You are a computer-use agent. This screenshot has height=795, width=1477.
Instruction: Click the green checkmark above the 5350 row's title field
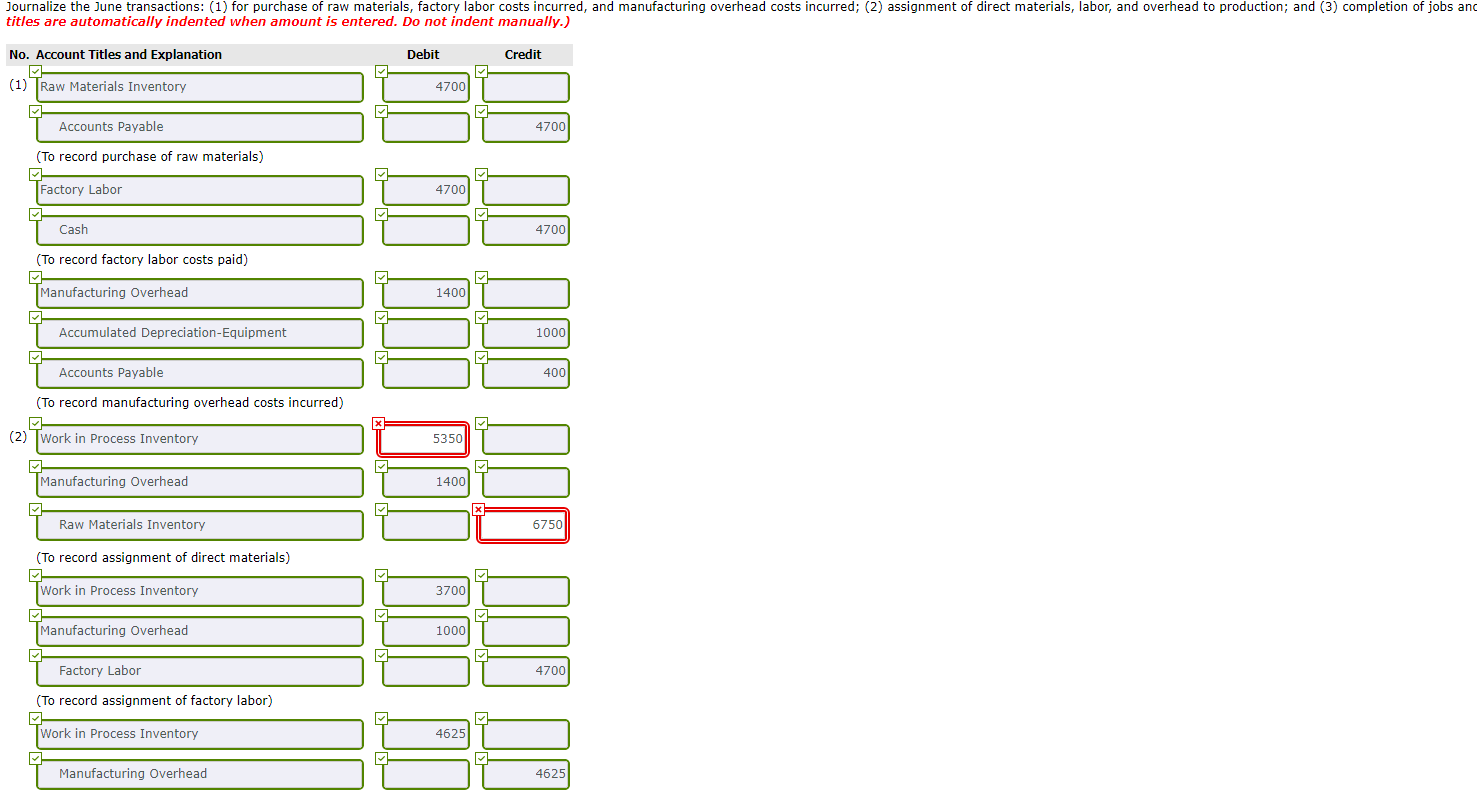(36, 423)
